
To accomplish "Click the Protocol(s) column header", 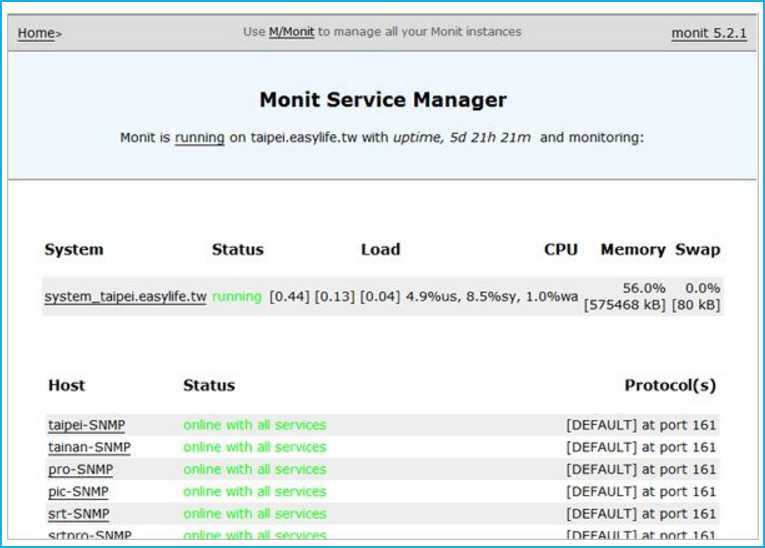I will pos(670,386).
